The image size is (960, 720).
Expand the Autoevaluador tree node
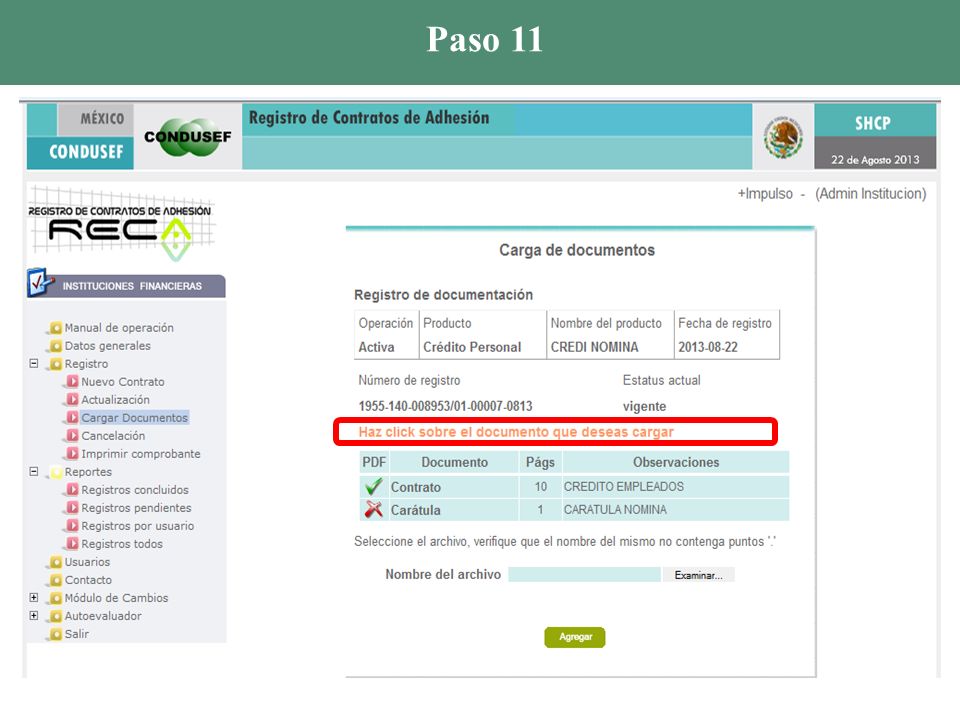(x=34, y=615)
